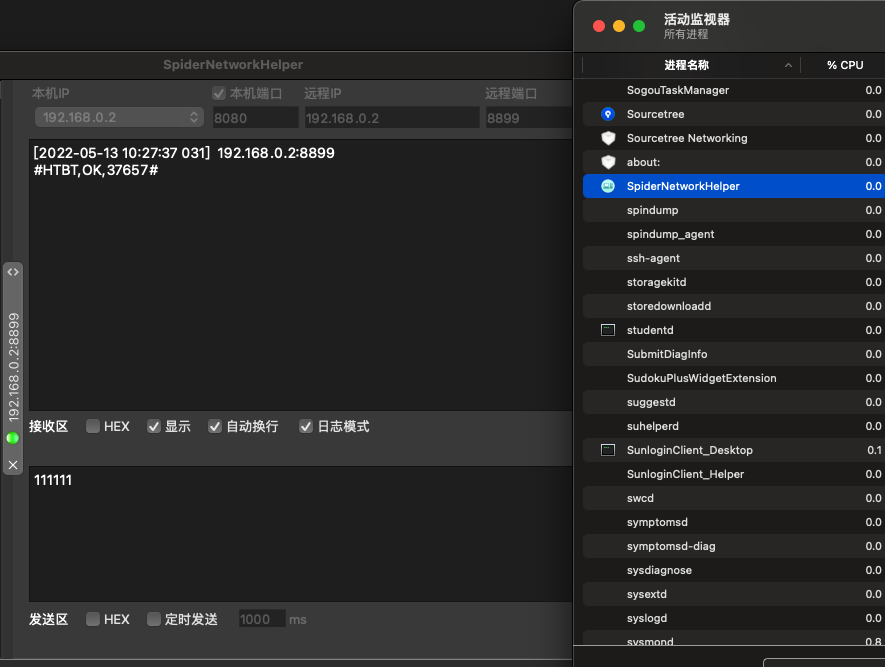Image resolution: width=885 pixels, height=667 pixels.
Task: Close the Activity Monitor window
Action: (599, 26)
